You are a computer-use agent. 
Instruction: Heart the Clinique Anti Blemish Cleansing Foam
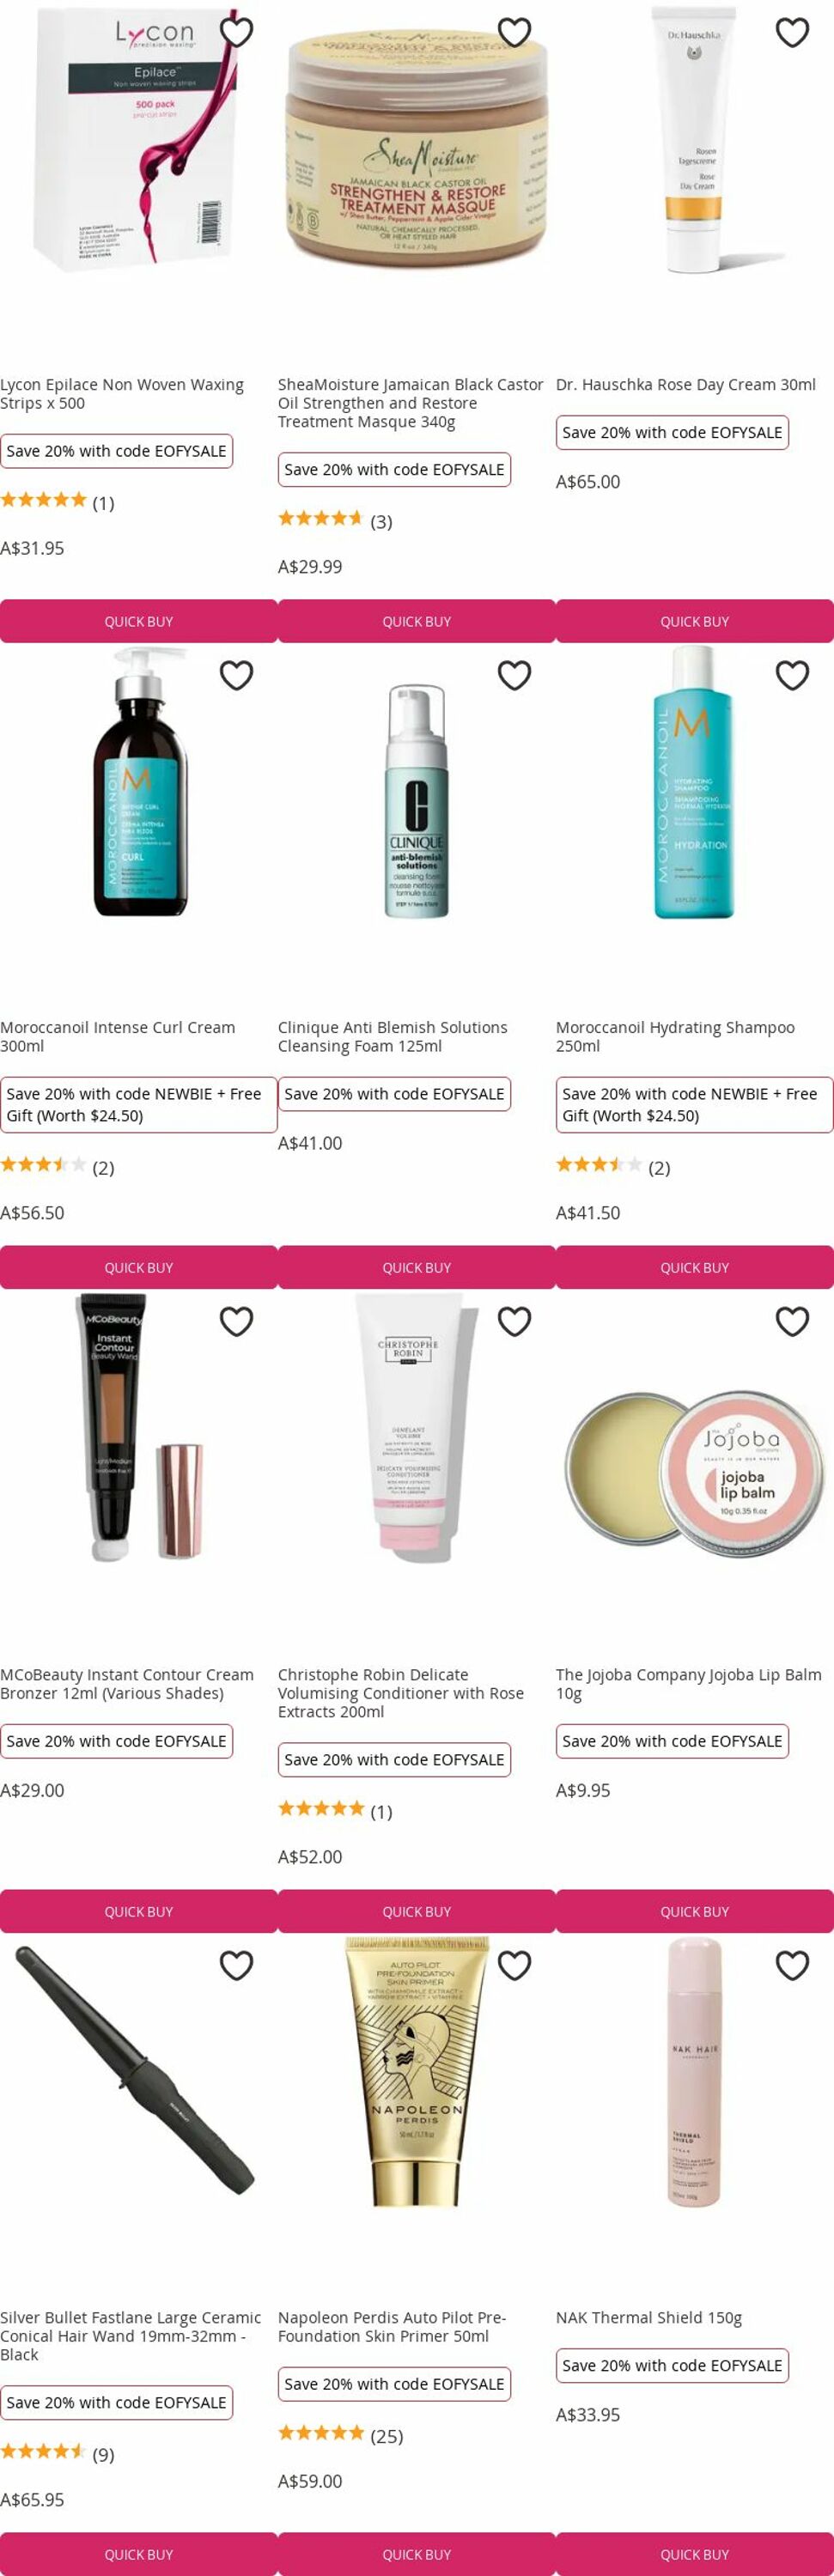click(514, 675)
